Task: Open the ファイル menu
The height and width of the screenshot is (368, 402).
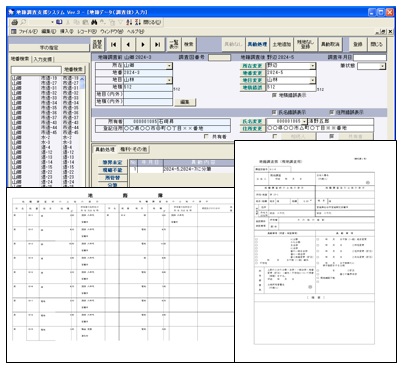Action: point(28,31)
